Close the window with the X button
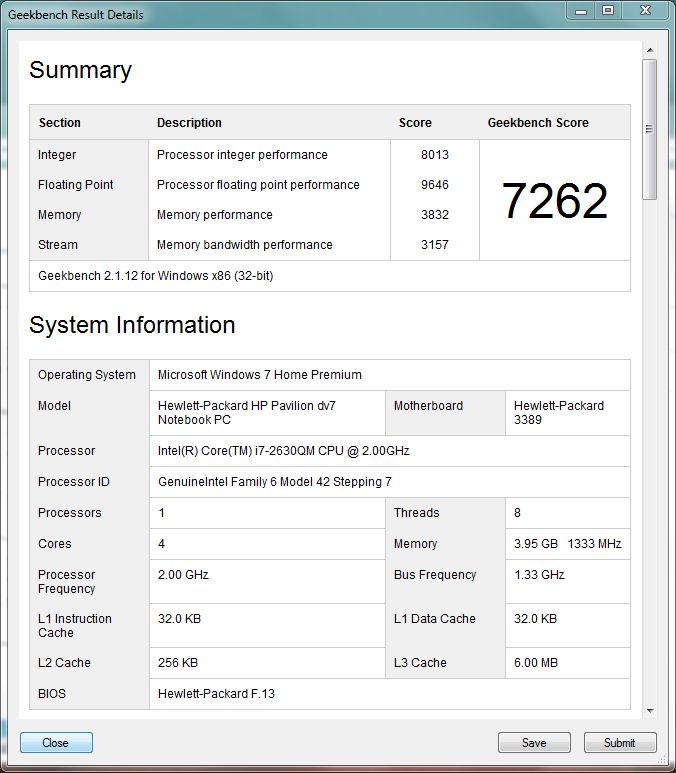 (645, 10)
